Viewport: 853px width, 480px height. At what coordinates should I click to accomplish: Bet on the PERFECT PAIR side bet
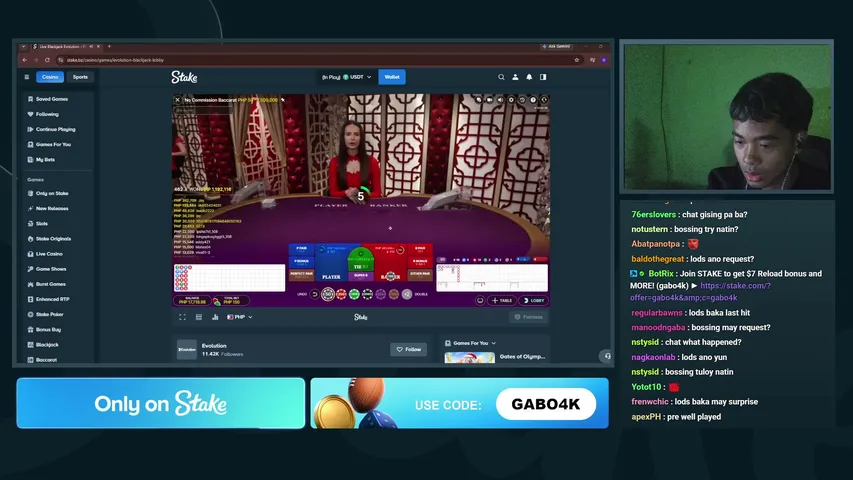point(301,275)
